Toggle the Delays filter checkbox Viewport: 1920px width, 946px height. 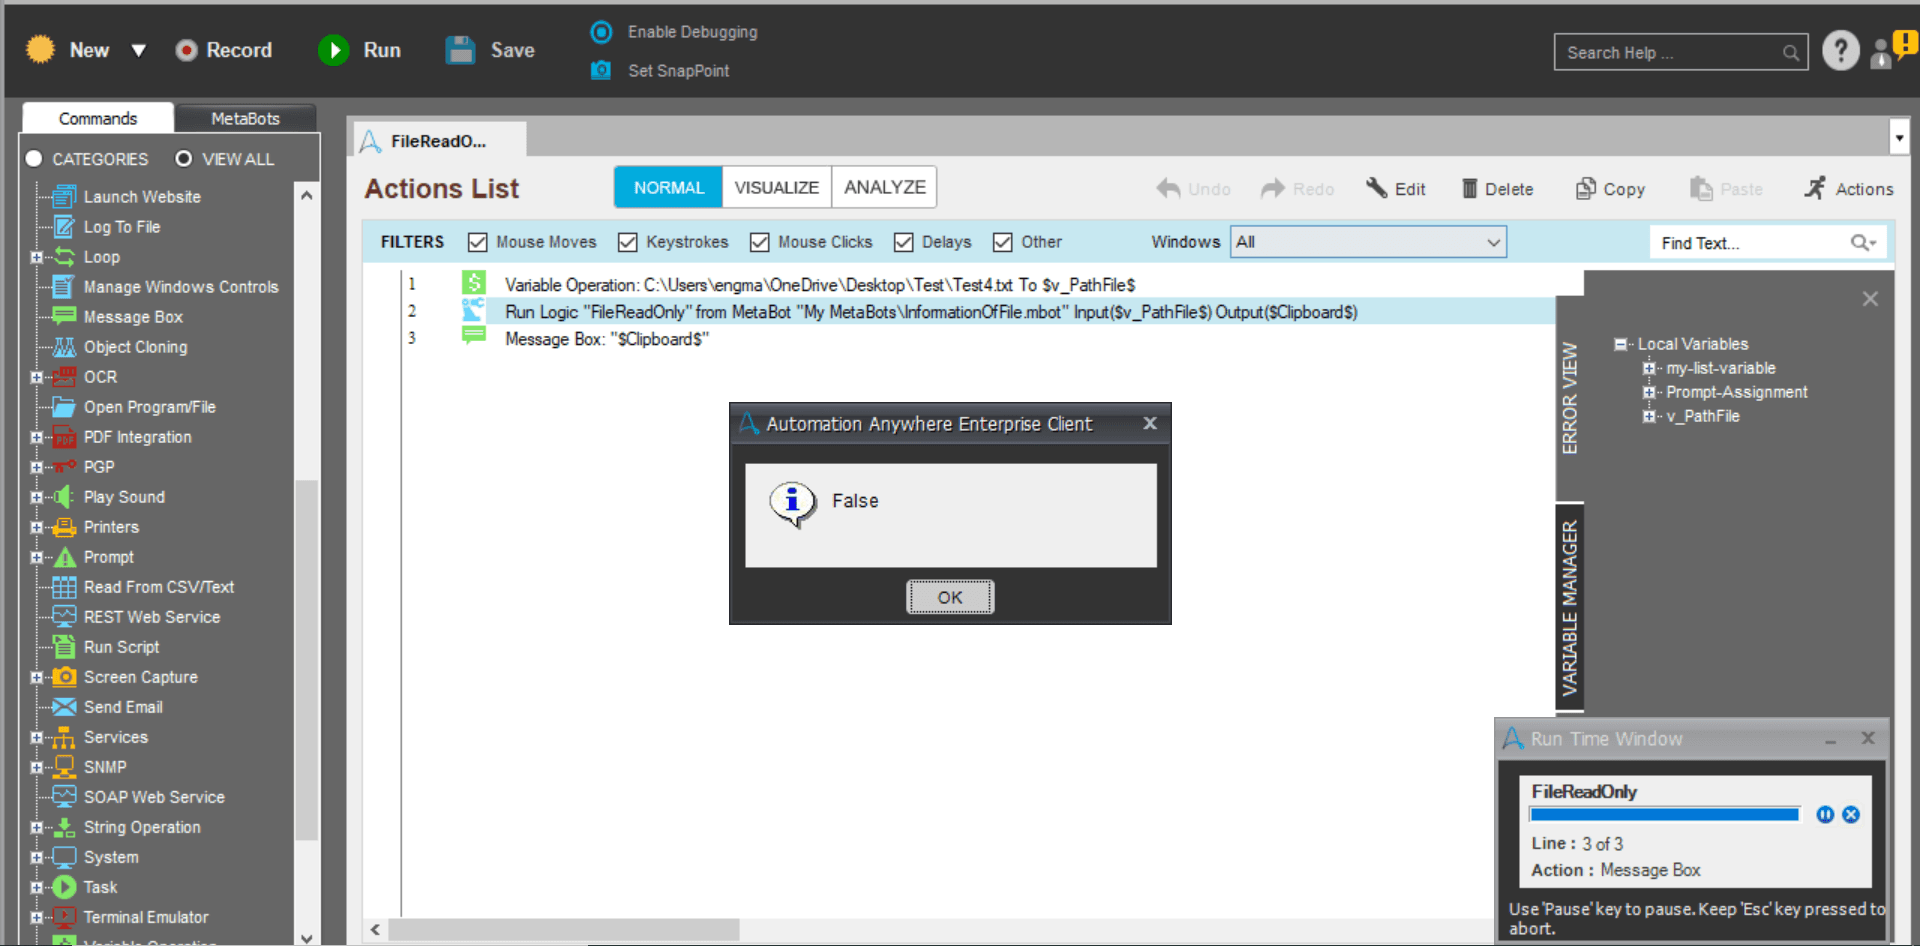904,242
